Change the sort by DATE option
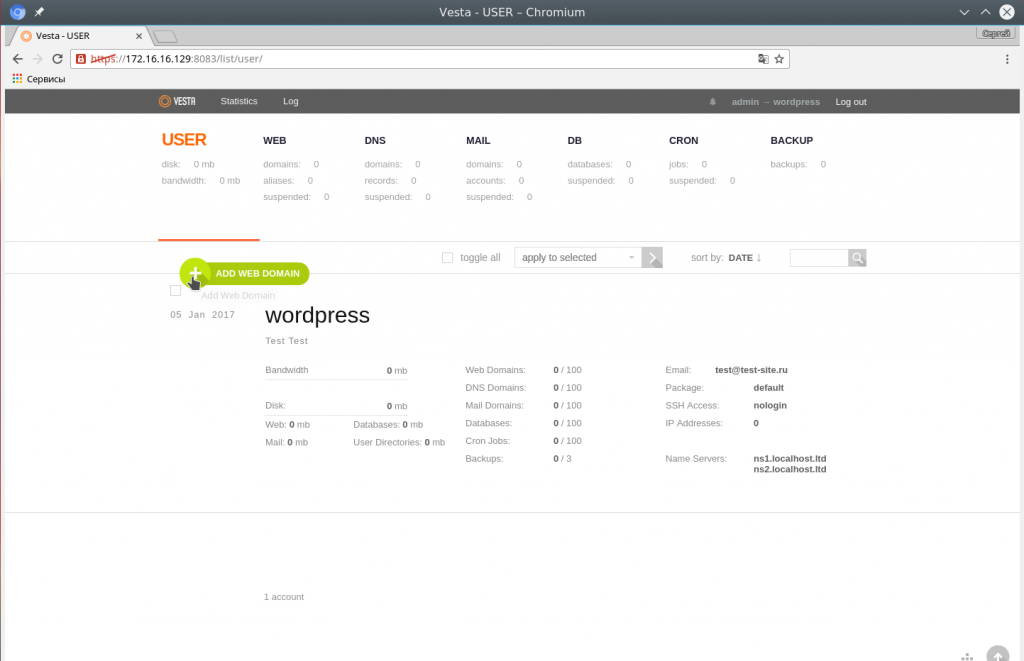Screen dimensions: 1024x661 click(x=745, y=258)
